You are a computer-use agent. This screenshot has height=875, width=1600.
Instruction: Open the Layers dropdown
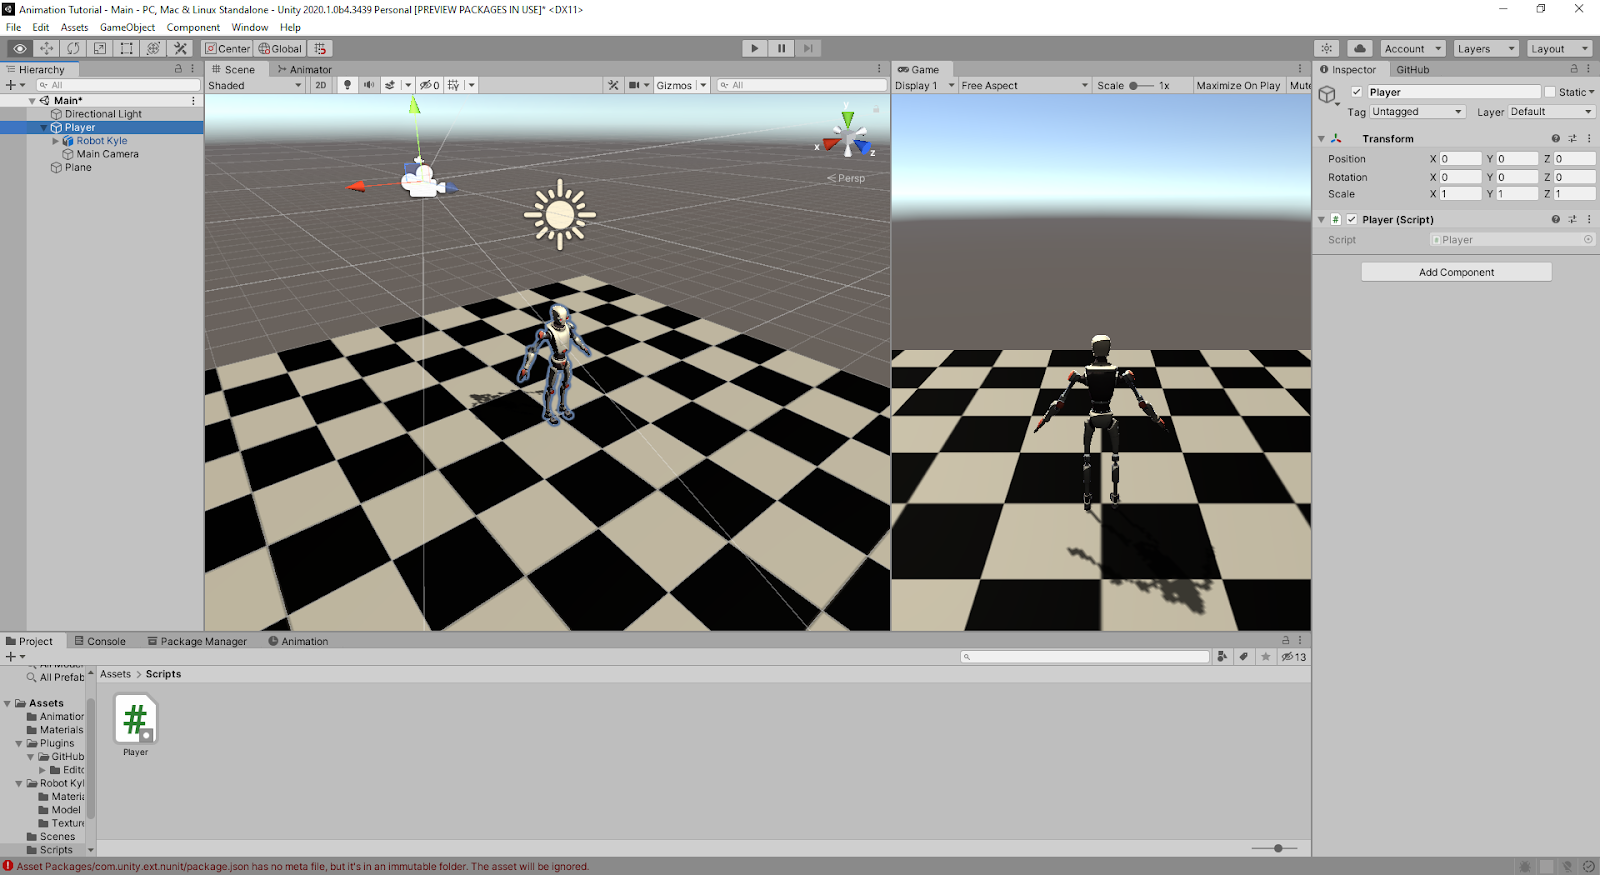click(x=1486, y=48)
